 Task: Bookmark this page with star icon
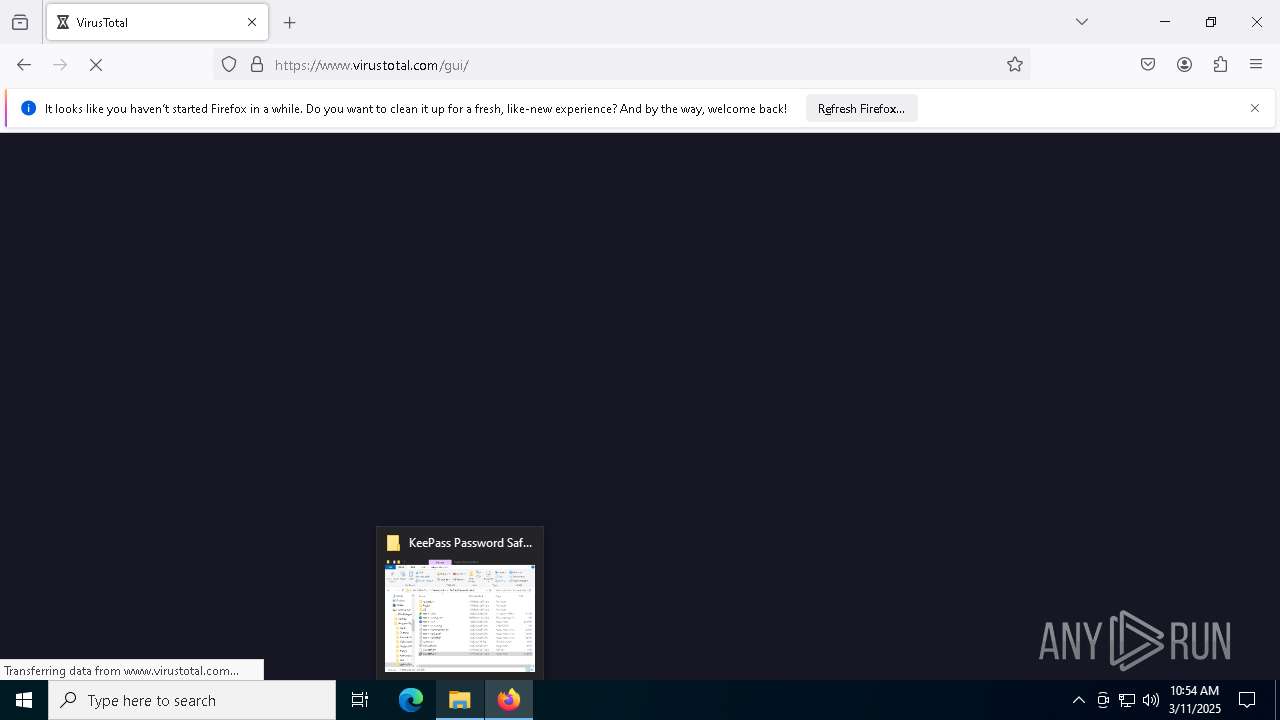point(1015,65)
